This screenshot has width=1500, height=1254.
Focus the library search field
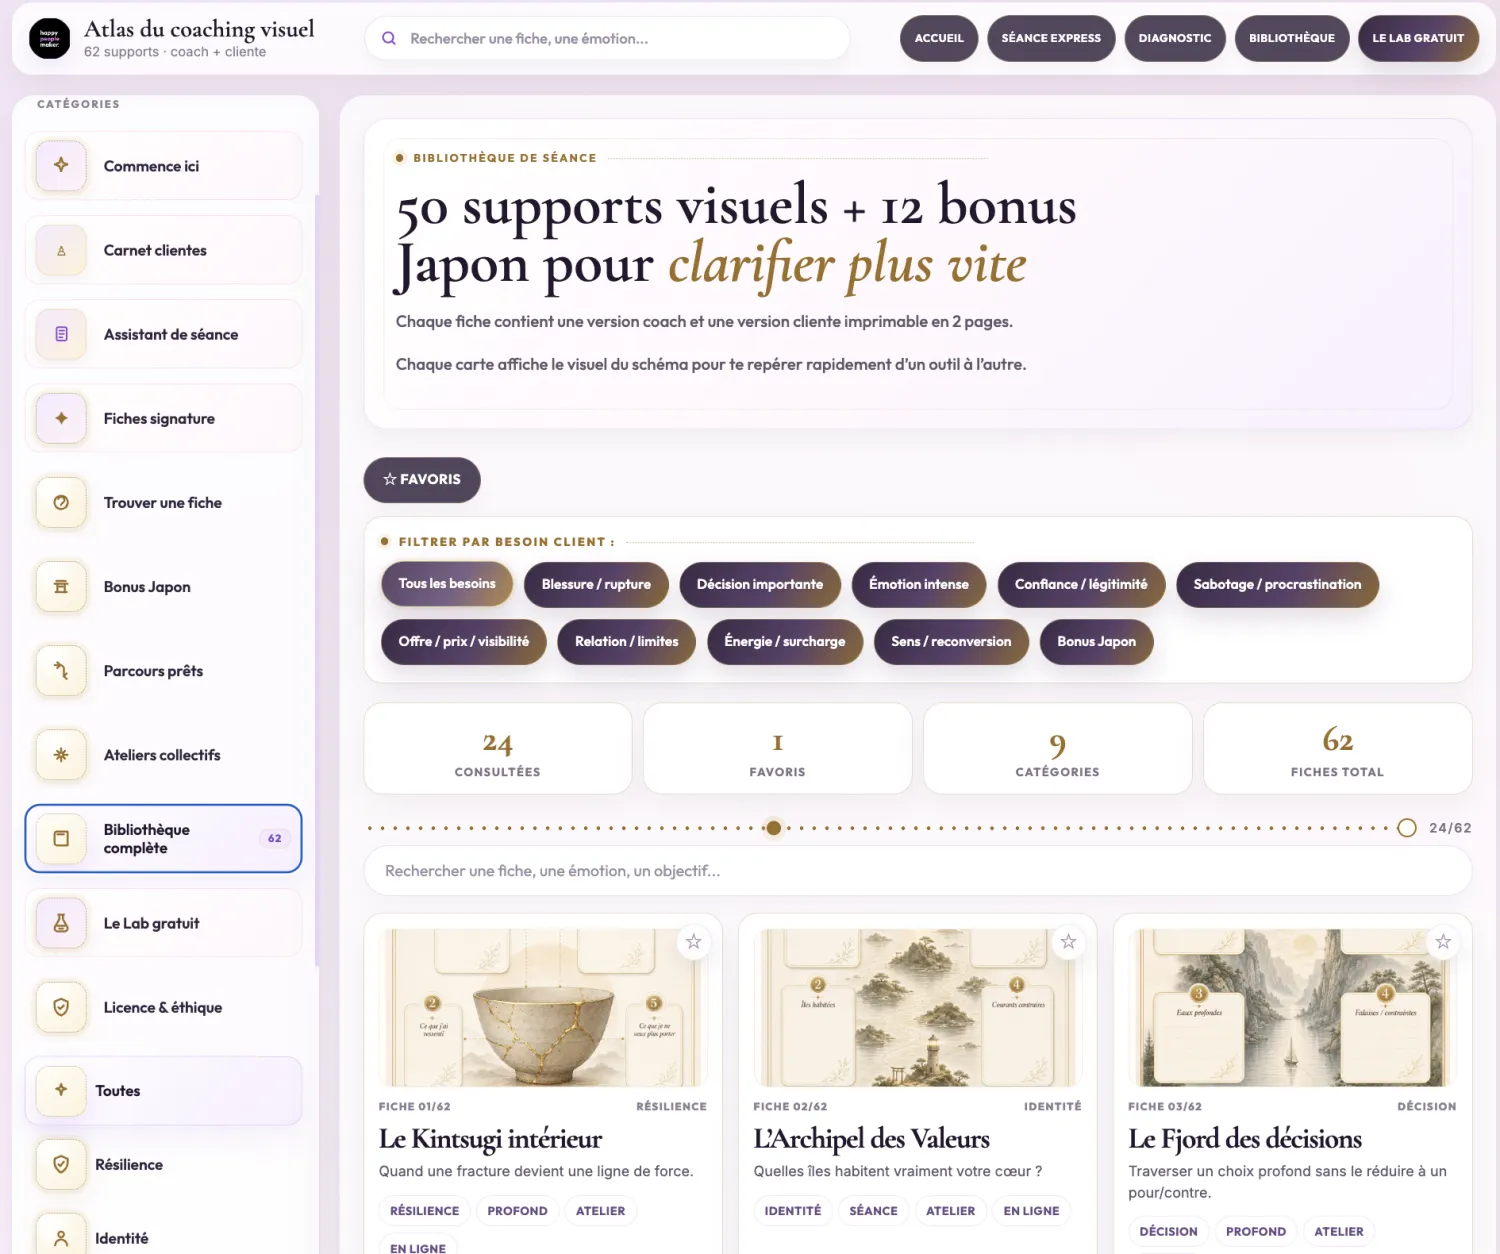918,871
